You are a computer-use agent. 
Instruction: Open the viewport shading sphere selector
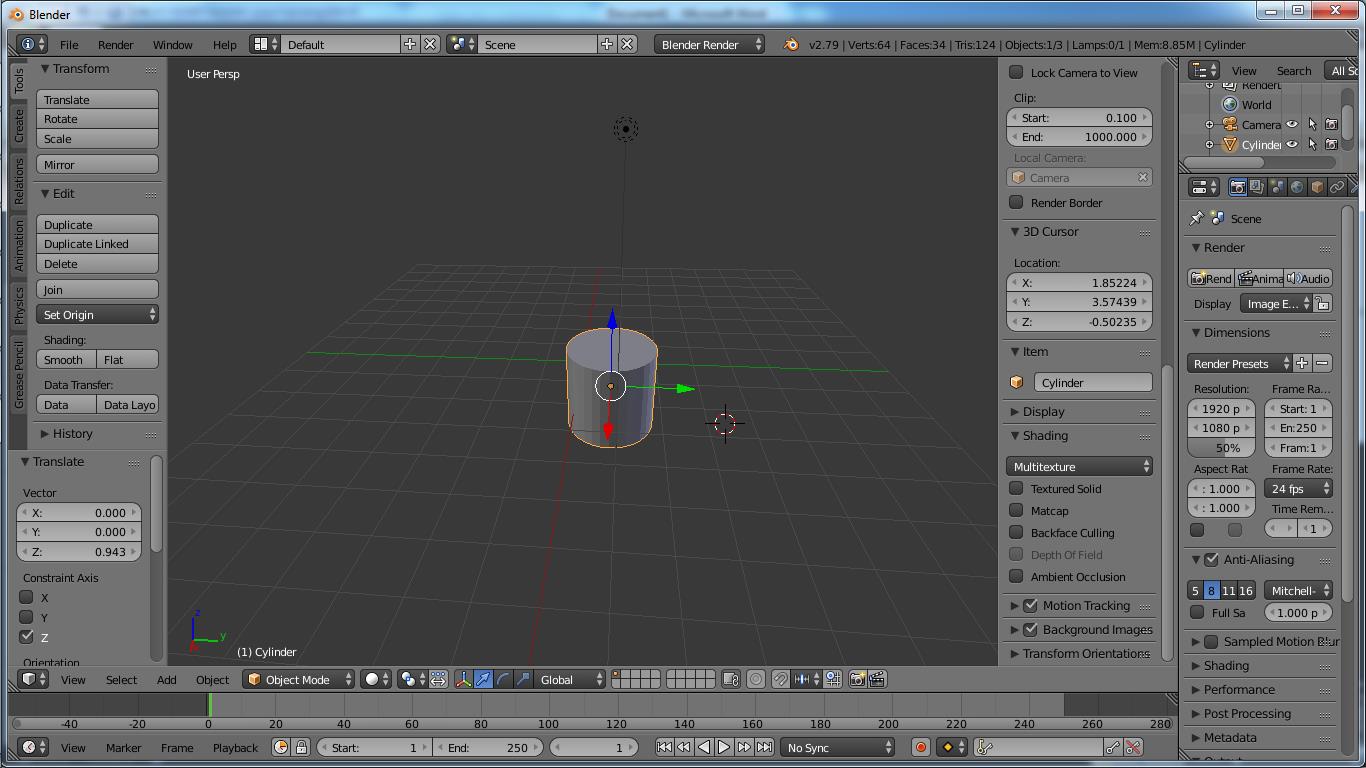click(x=375, y=679)
